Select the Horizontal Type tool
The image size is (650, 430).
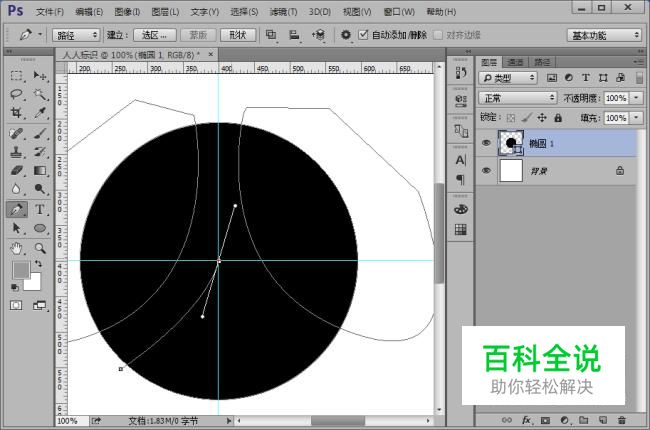point(40,209)
